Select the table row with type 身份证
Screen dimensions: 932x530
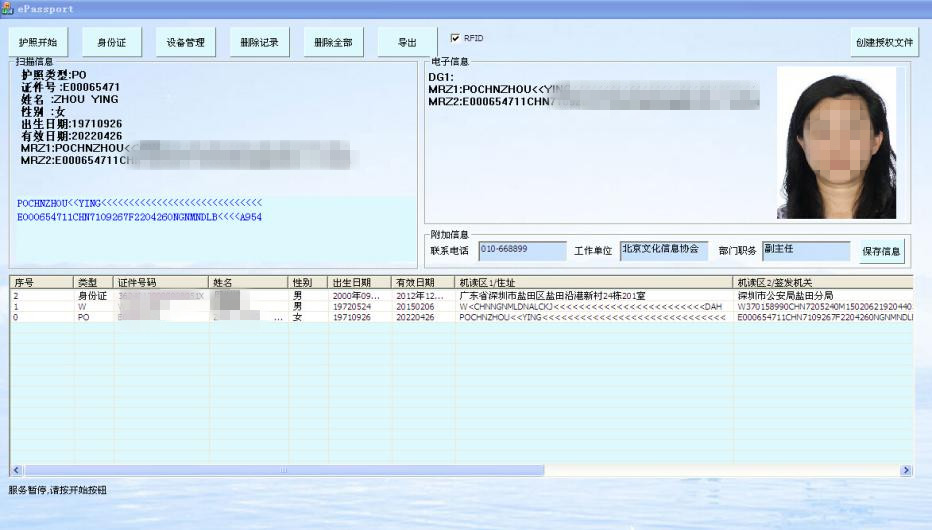92,296
